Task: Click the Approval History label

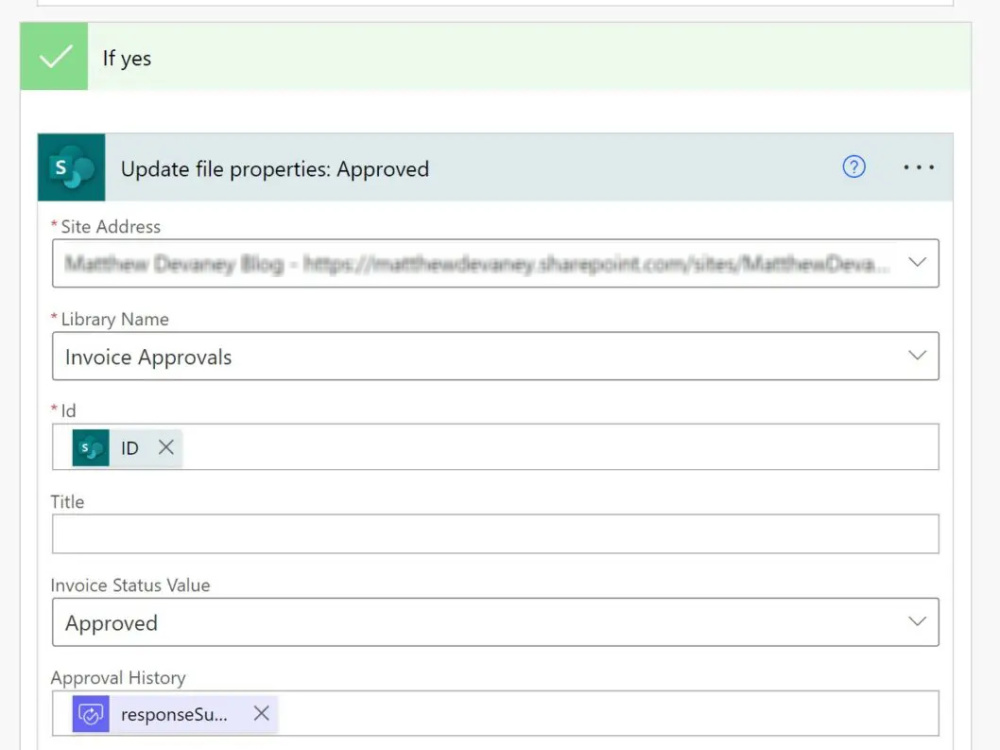Action: 118,677
